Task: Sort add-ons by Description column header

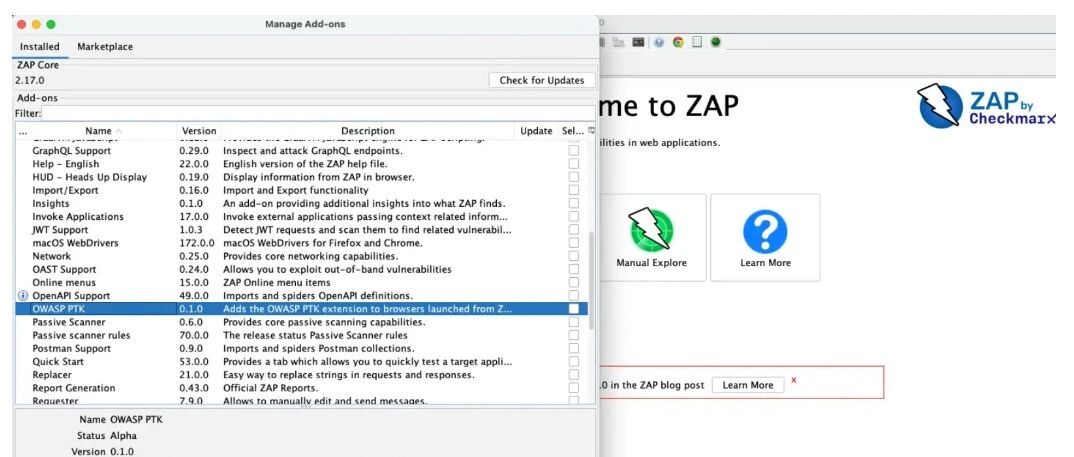Action: pyautogui.click(x=368, y=131)
